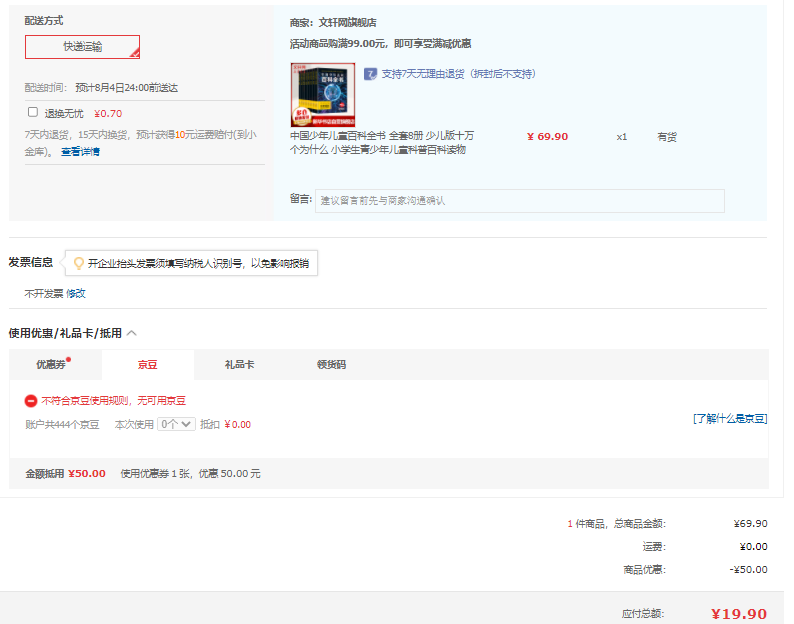Click the product price ¥ 69.90
Viewport: 794px width, 624px height.
click(x=547, y=136)
